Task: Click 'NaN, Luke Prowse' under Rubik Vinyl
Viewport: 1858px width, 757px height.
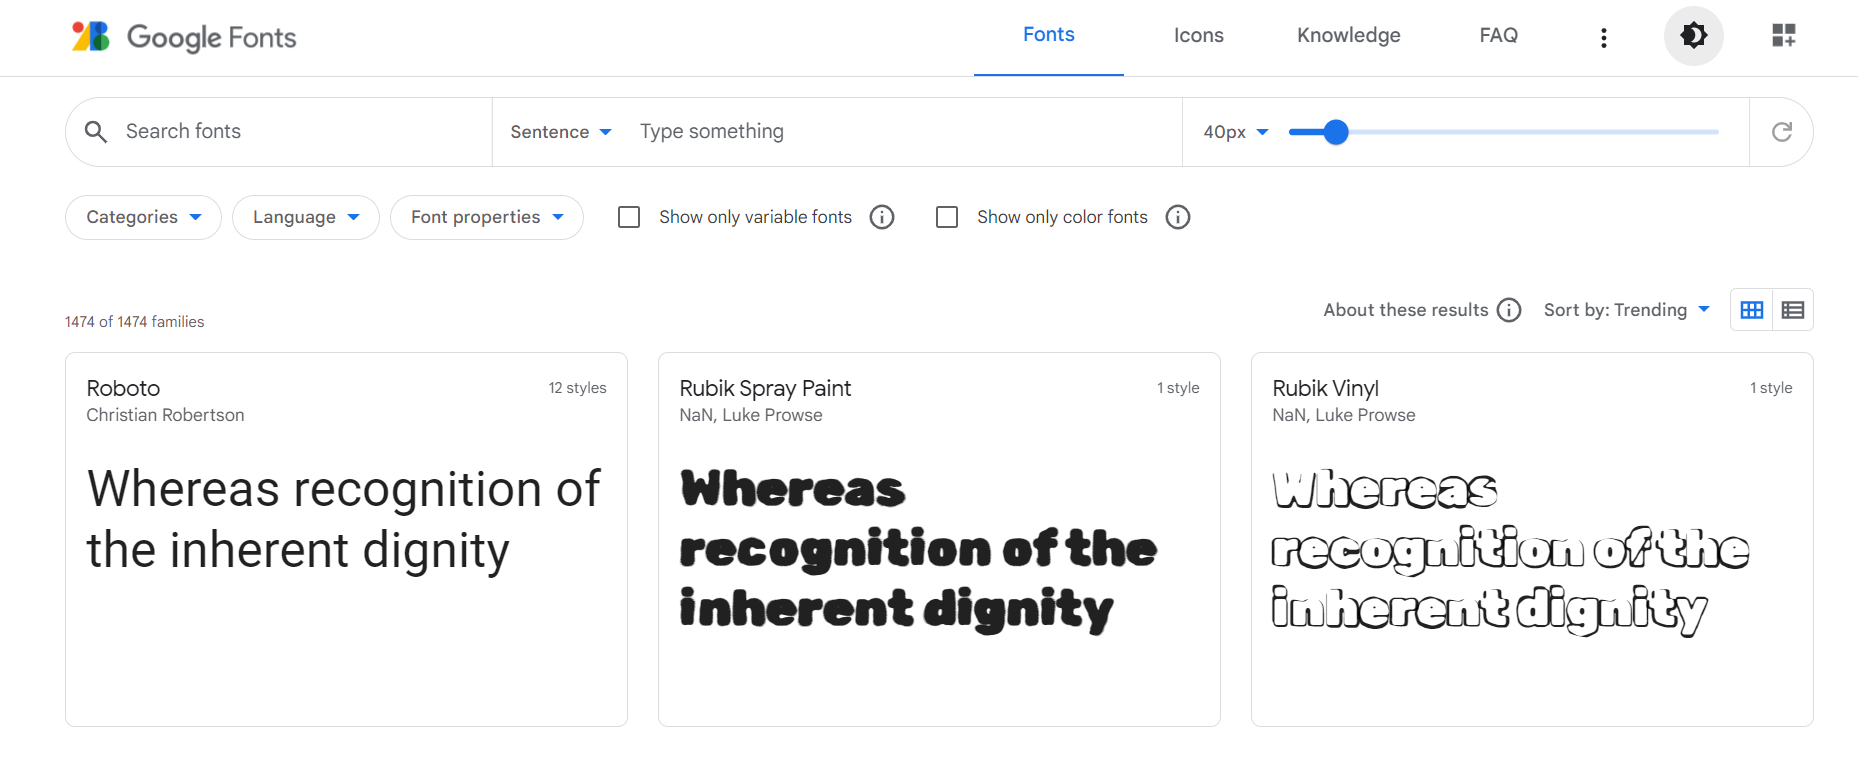Action: point(1344,415)
